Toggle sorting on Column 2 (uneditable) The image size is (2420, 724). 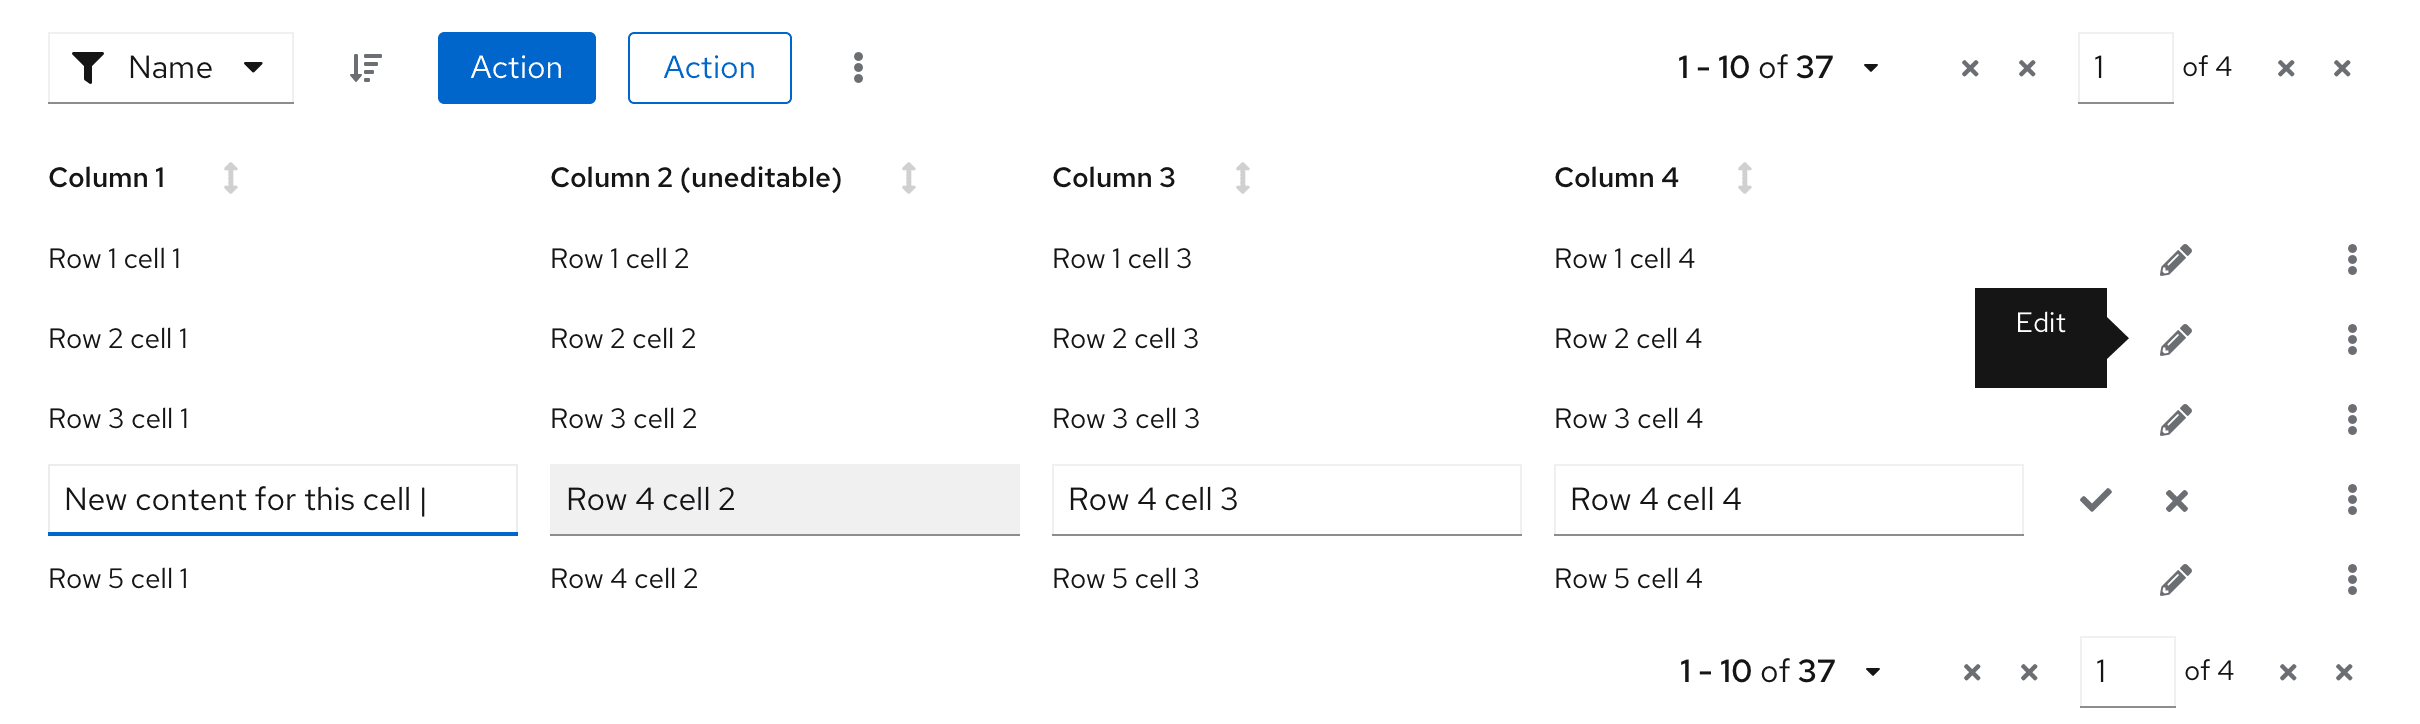(x=909, y=178)
